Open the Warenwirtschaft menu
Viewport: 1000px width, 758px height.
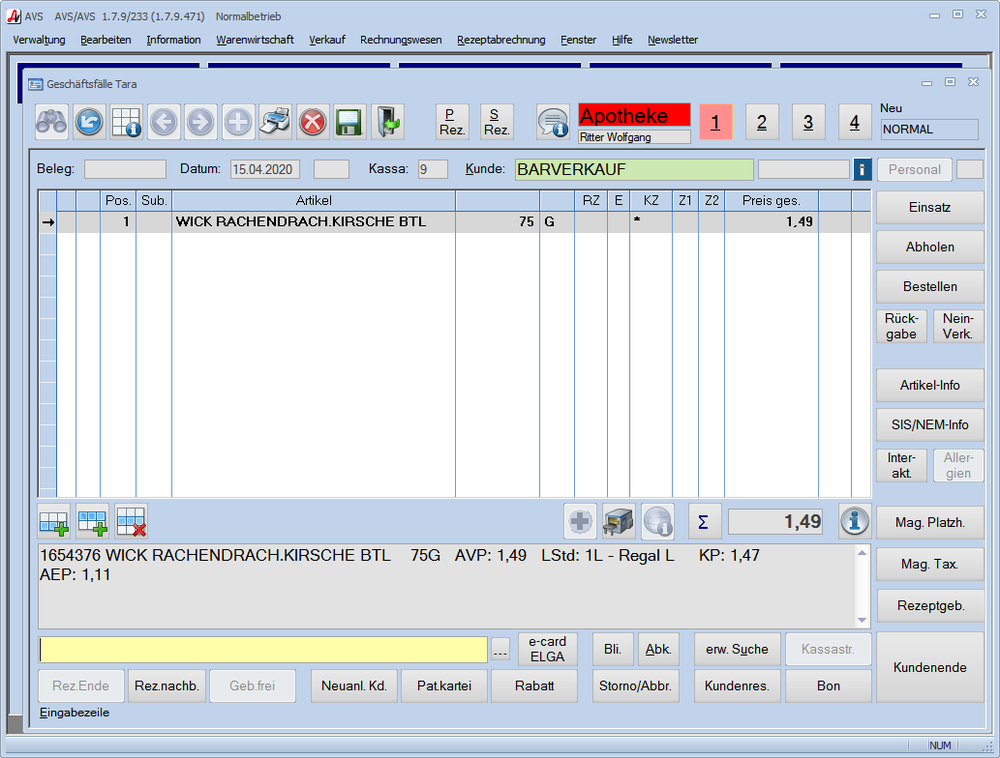coord(255,40)
